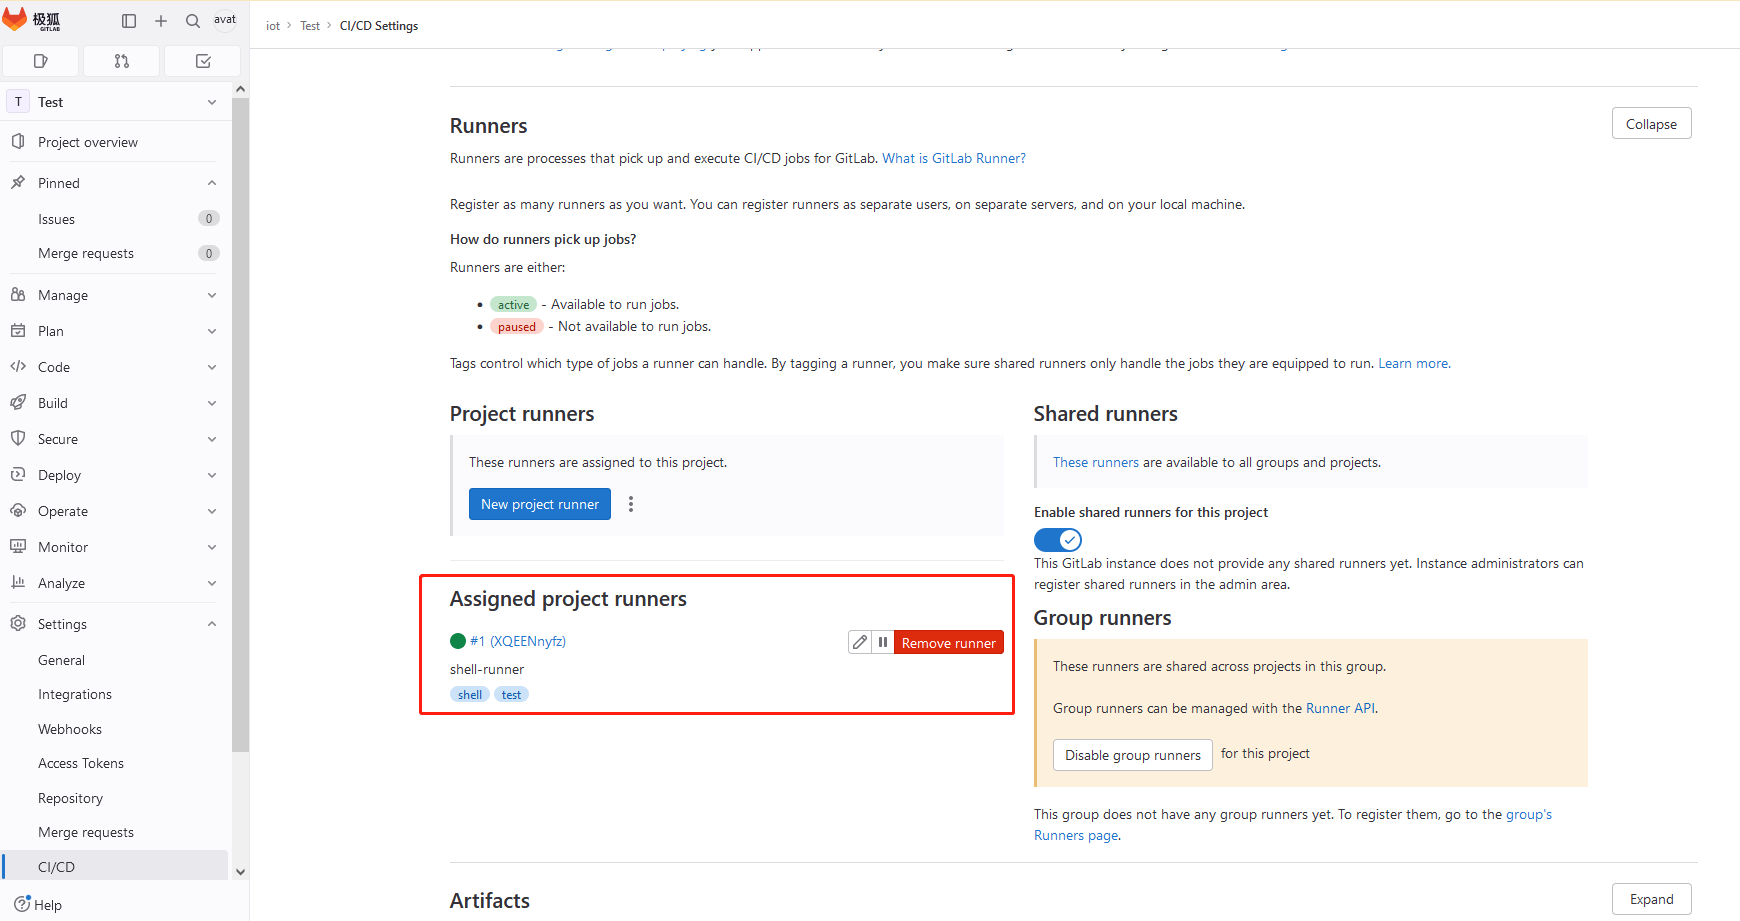This screenshot has width=1740, height=921.
Task: Expand the Artifacts section
Action: (1651, 899)
